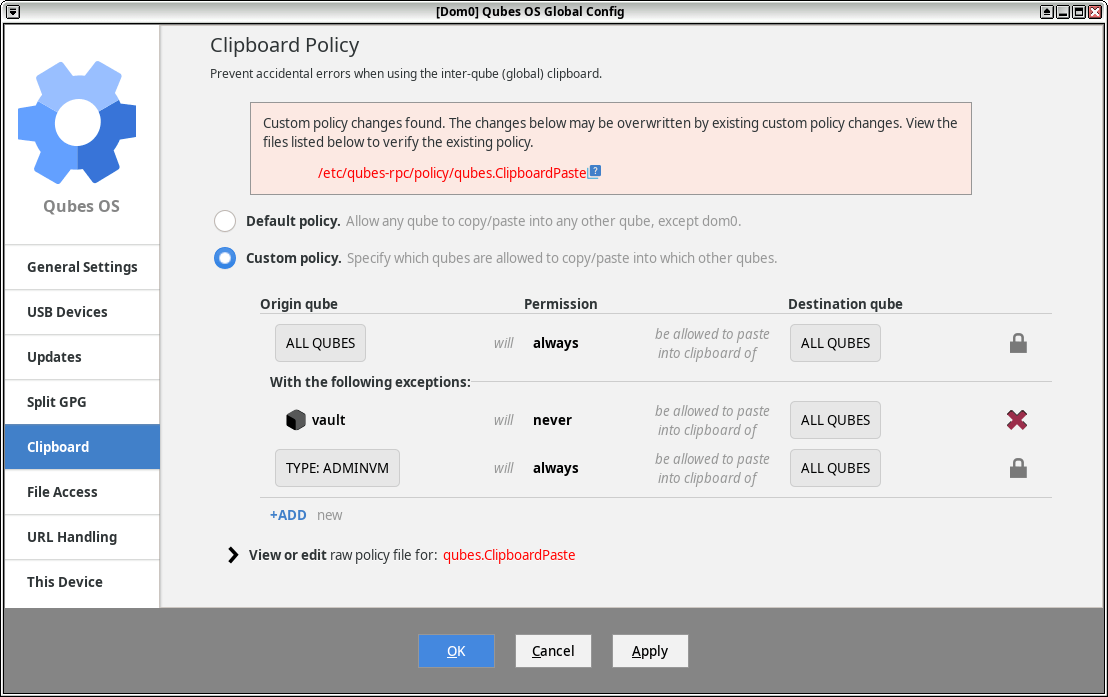Image resolution: width=1108 pixels, height=697 pixels.
Task: Open the help tooltip next to the policy path
Action: click(x=594, y=171)
